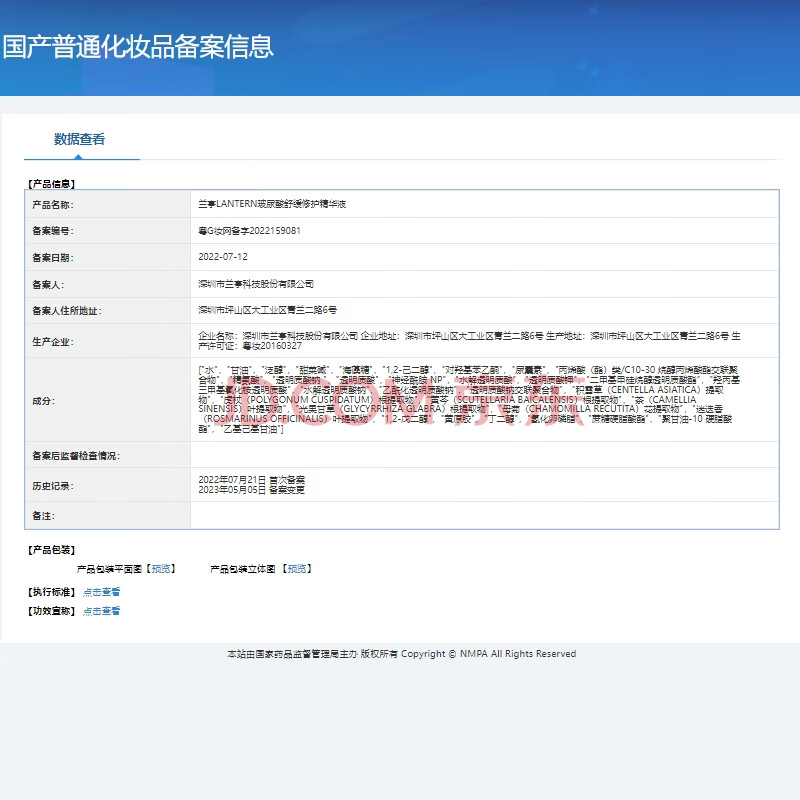The height and width of the screenshot is (800, 800).
Task: Open 预览 link for 产品包装平面图
Action: [x=161, y=569]
